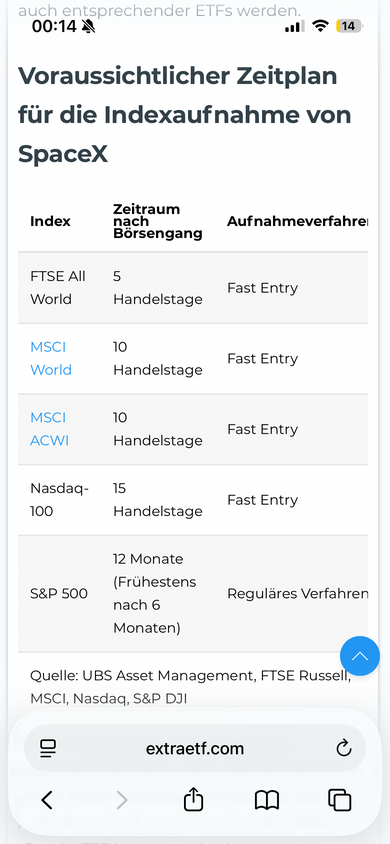Open Safari bookmarks book icon
Screen dimensions: 390x844
point(267,800)
